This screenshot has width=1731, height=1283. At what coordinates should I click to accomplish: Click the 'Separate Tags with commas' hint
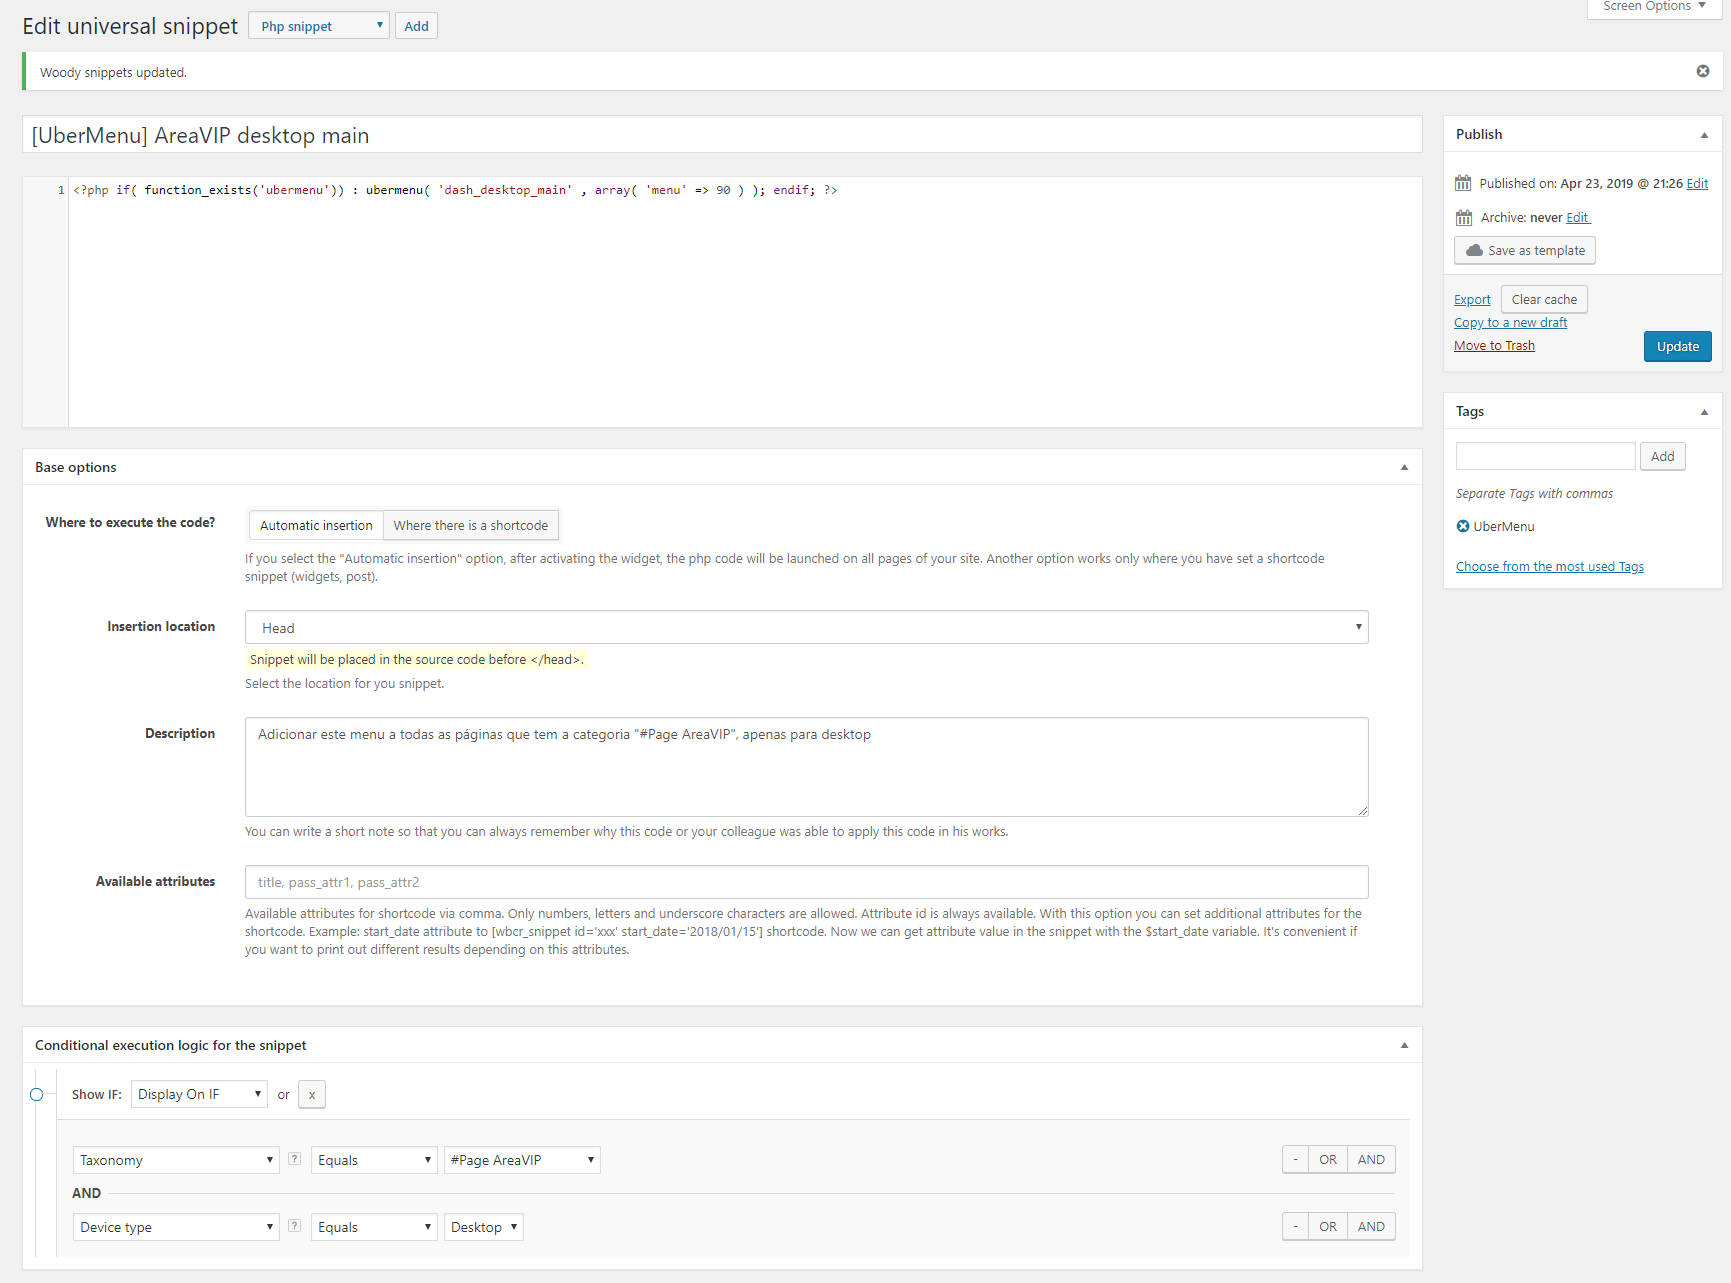[x=1534, y=493]
